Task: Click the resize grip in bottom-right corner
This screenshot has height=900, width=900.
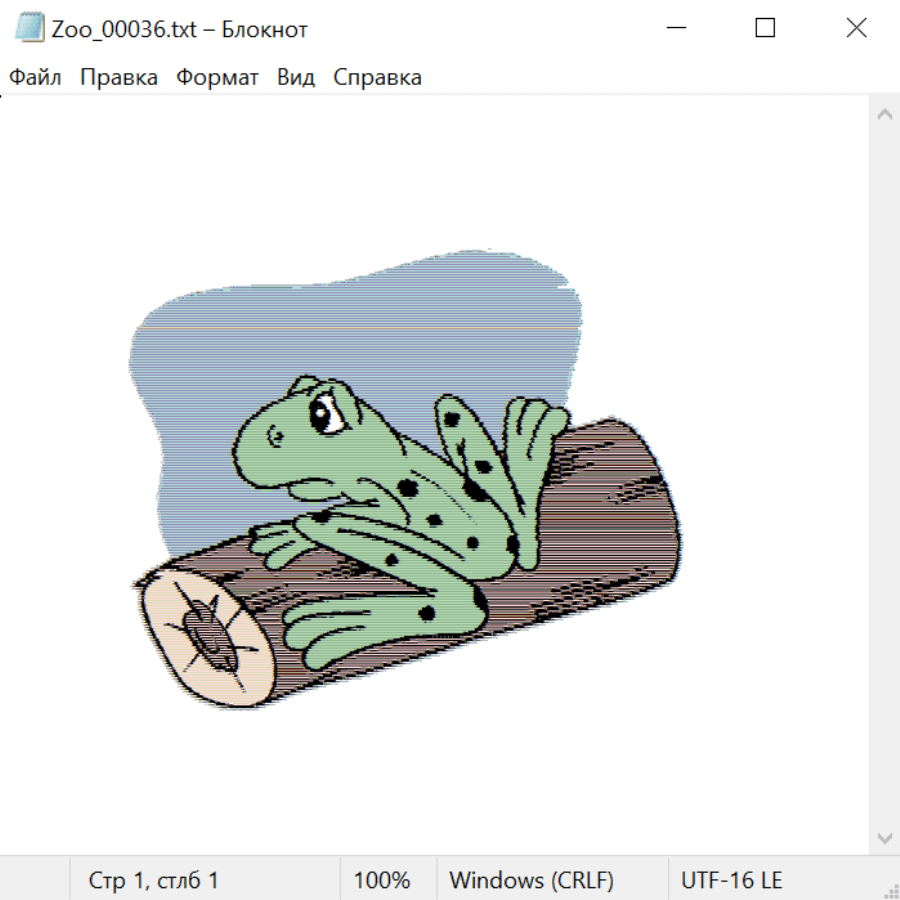Action: click(890, 890)
